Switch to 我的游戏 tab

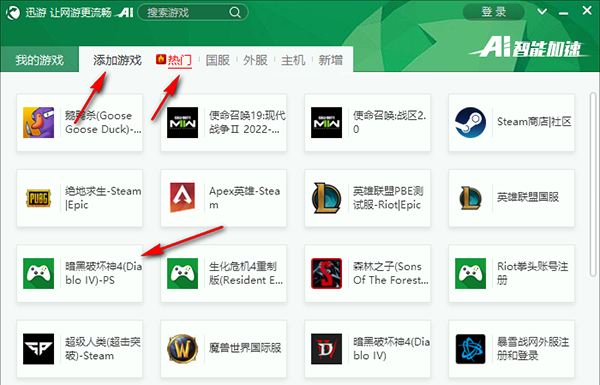(x=39, y=60)
